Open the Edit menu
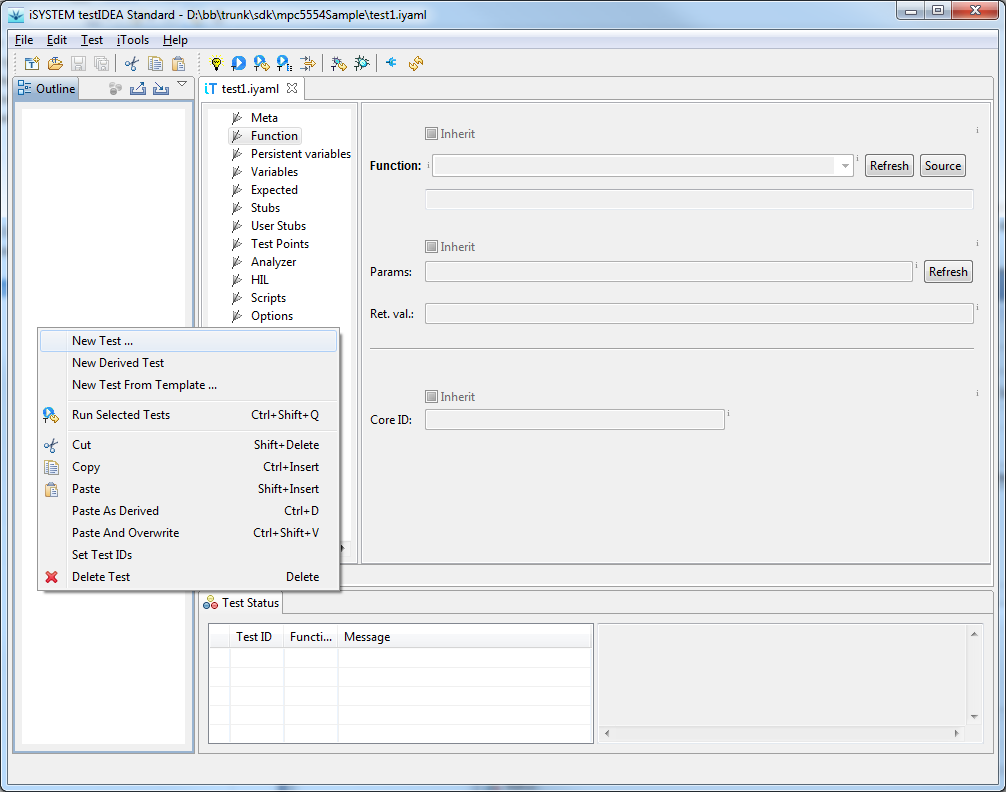 point(56,40)
